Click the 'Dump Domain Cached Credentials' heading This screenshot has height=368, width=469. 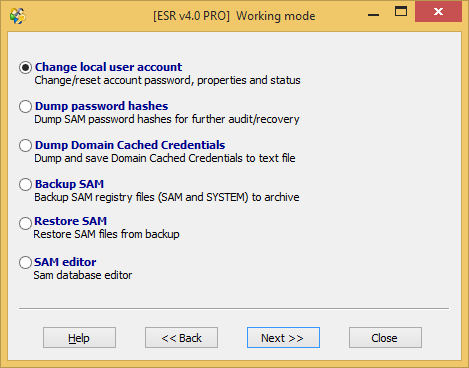130,145
